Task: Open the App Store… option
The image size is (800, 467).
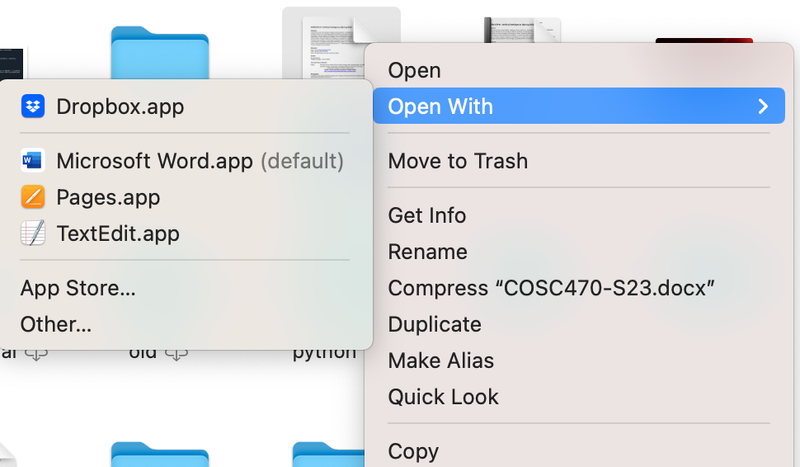Action: (x=78, y=288)
